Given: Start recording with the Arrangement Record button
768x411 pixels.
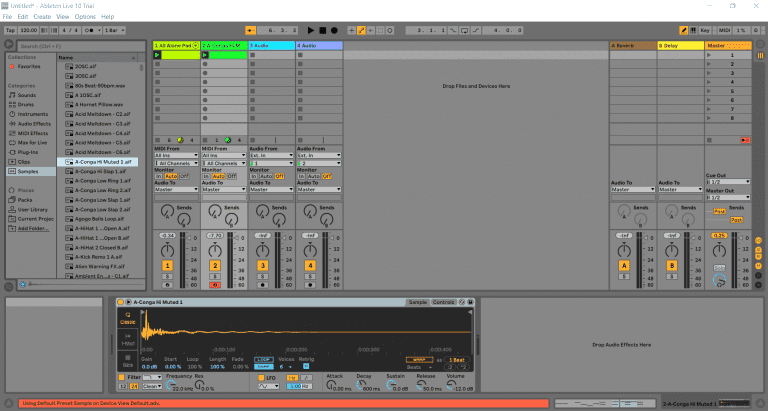Looking at the screenshot, I should pyautogui.click(x=334, y=30).
